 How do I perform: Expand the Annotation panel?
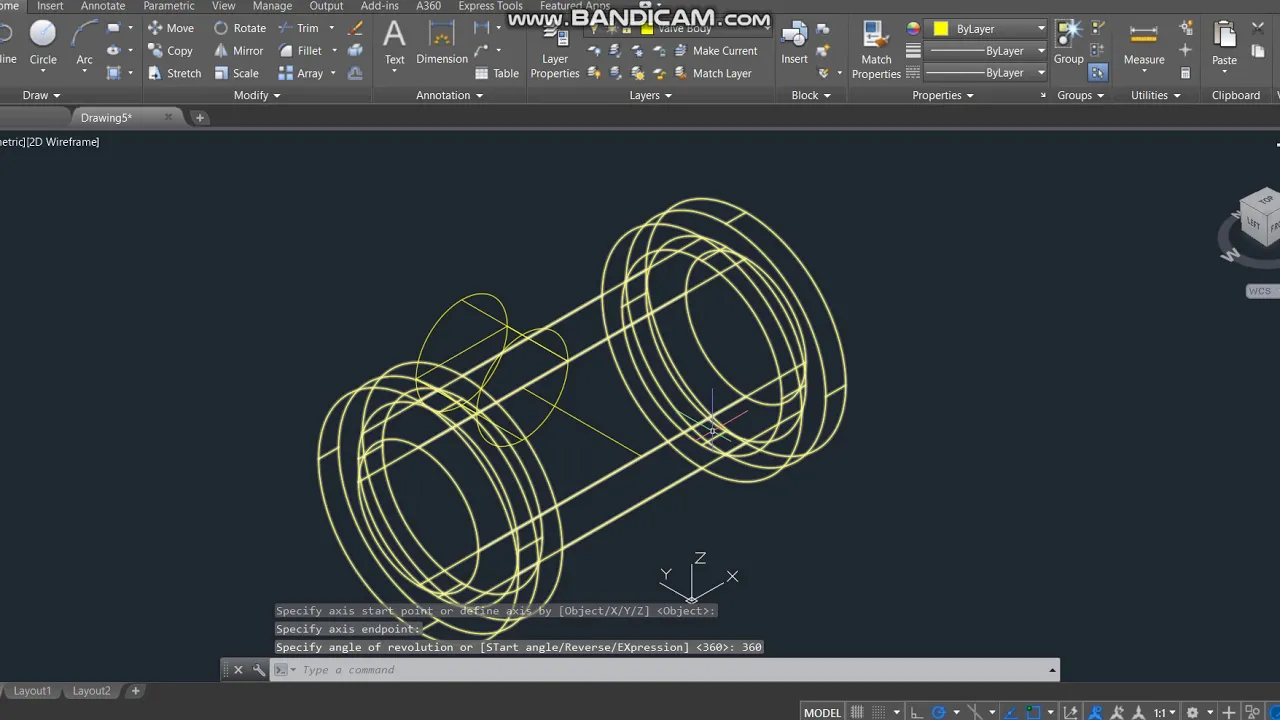pos(449,95)
